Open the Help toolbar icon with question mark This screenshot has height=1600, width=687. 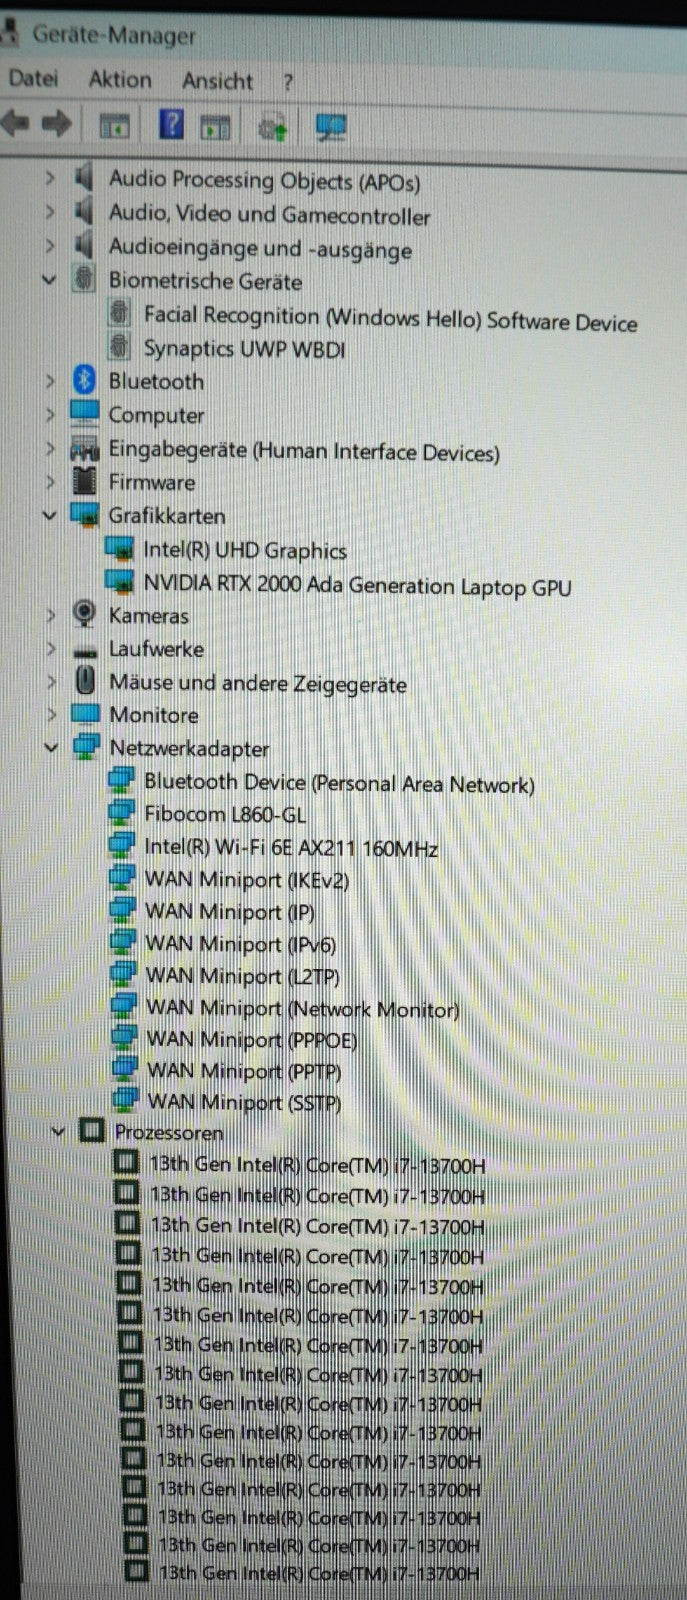click(172, 125)
